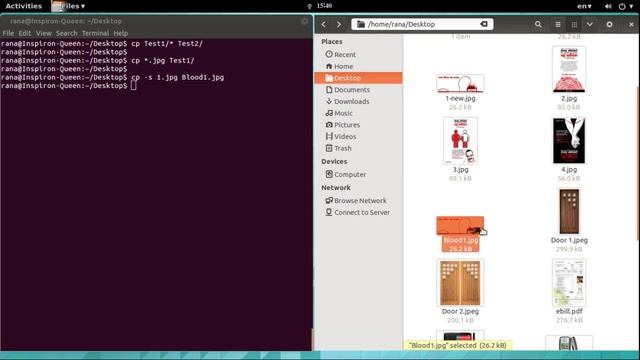640x360 pixels.
Task: Open the Terminal menu in the terminal menubar
Action: point(95,33)
